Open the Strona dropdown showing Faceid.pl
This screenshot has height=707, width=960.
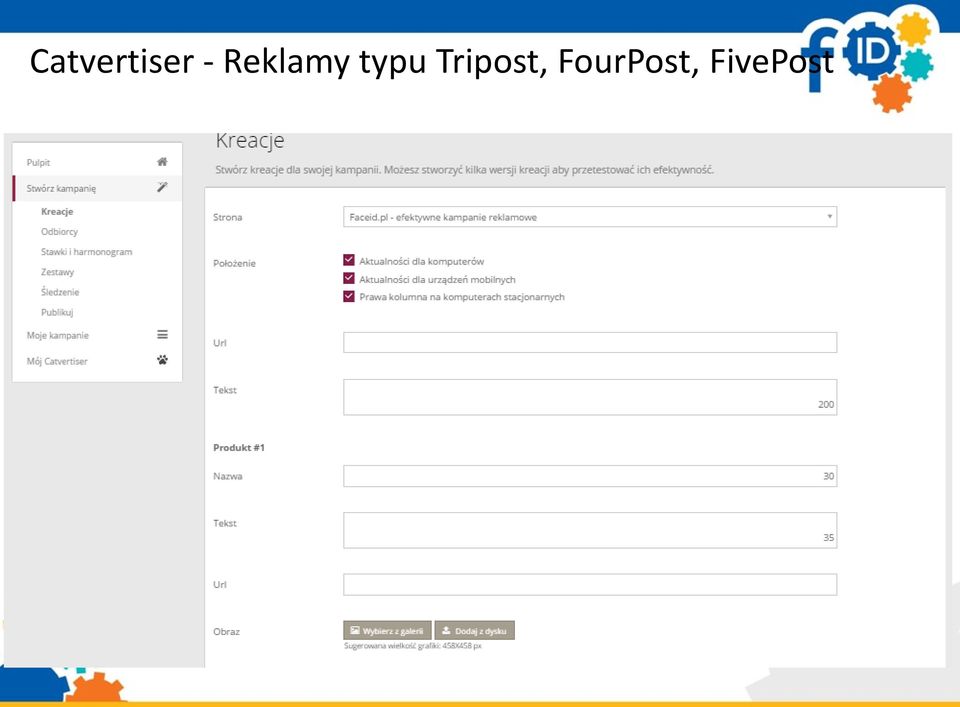click(590, 217)
